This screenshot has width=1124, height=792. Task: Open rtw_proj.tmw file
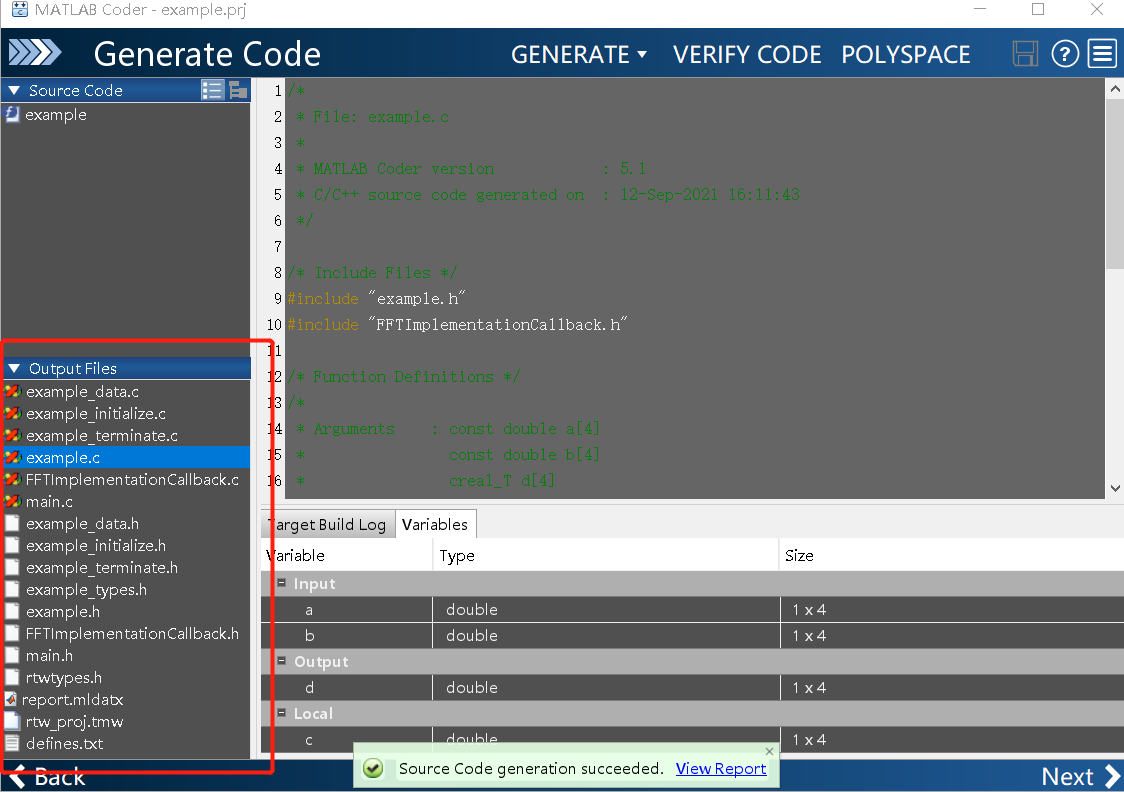pyautogui.click(x=74, y=722)
